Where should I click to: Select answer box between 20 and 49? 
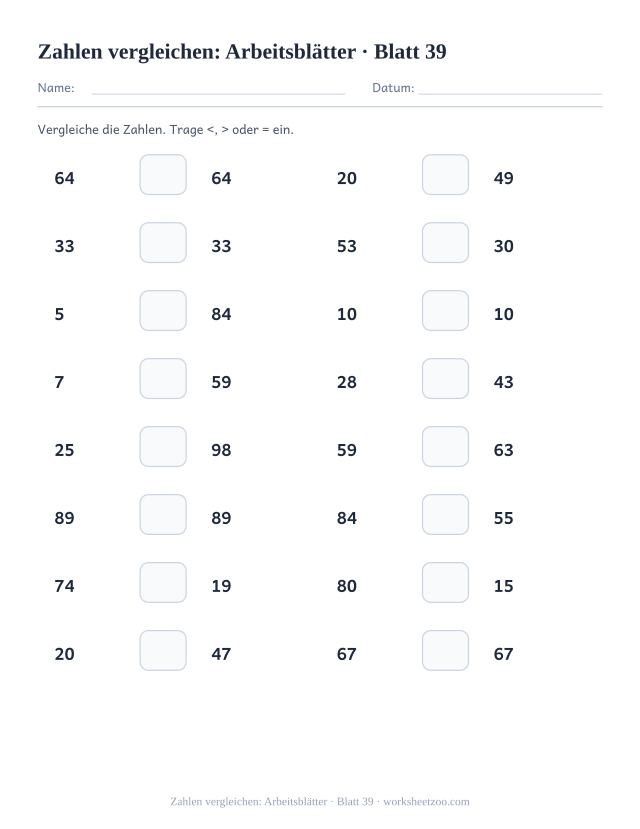[x=446, y=174]
